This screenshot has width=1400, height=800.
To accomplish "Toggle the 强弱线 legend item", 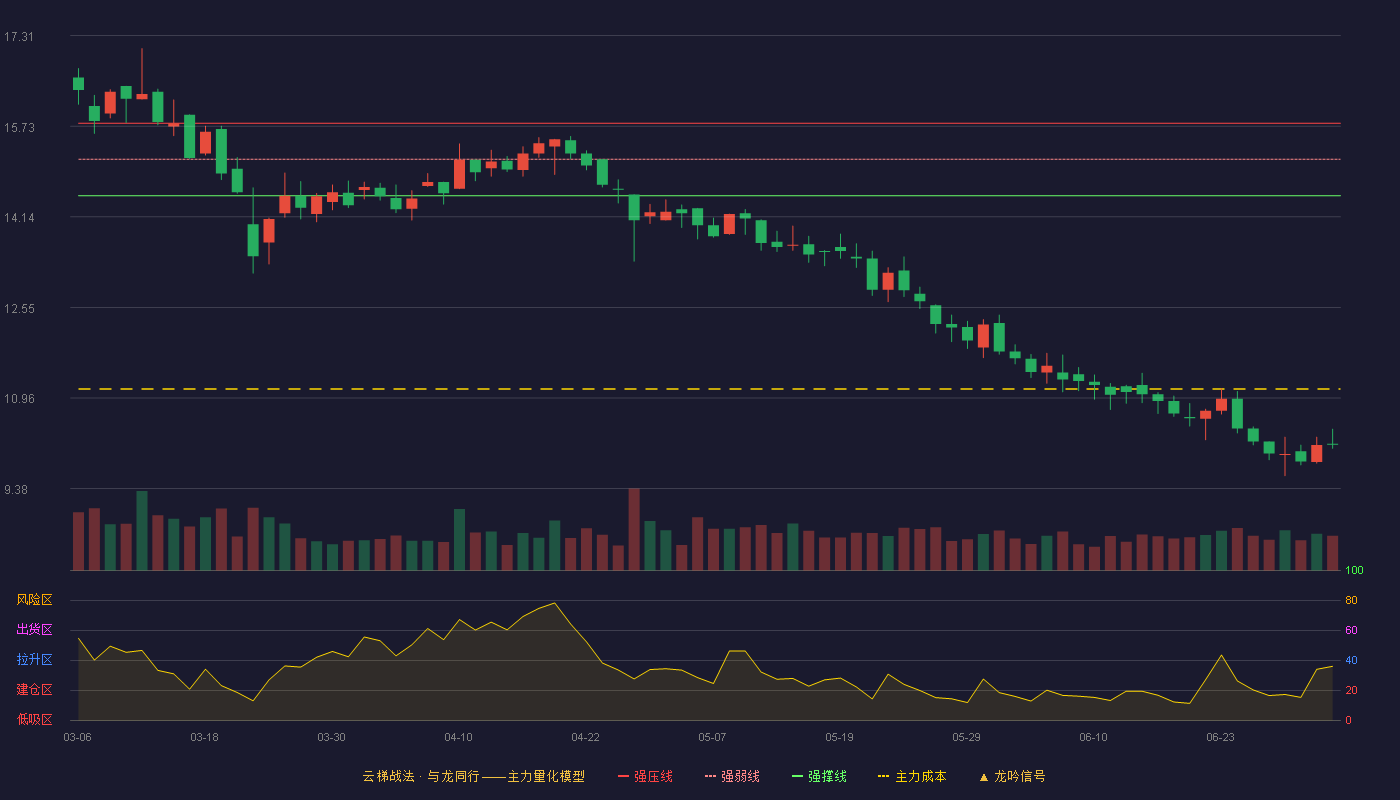I will (x=732, y=776).
